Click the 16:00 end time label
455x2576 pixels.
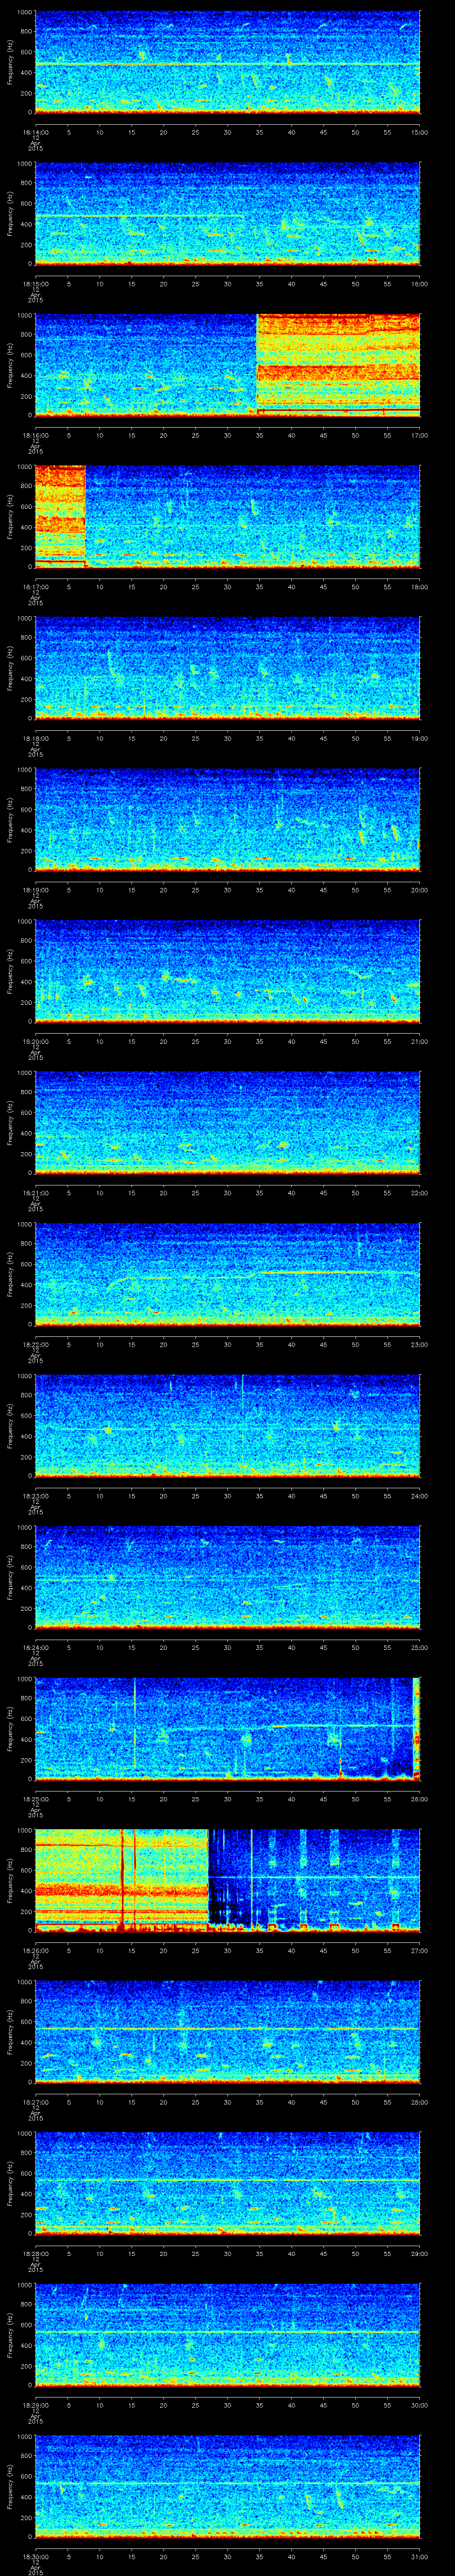[x=420, y=284]
